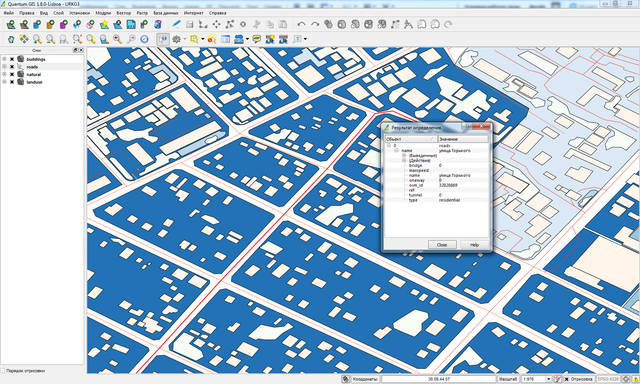Expand the roads layer in the legend

(4, 67)
